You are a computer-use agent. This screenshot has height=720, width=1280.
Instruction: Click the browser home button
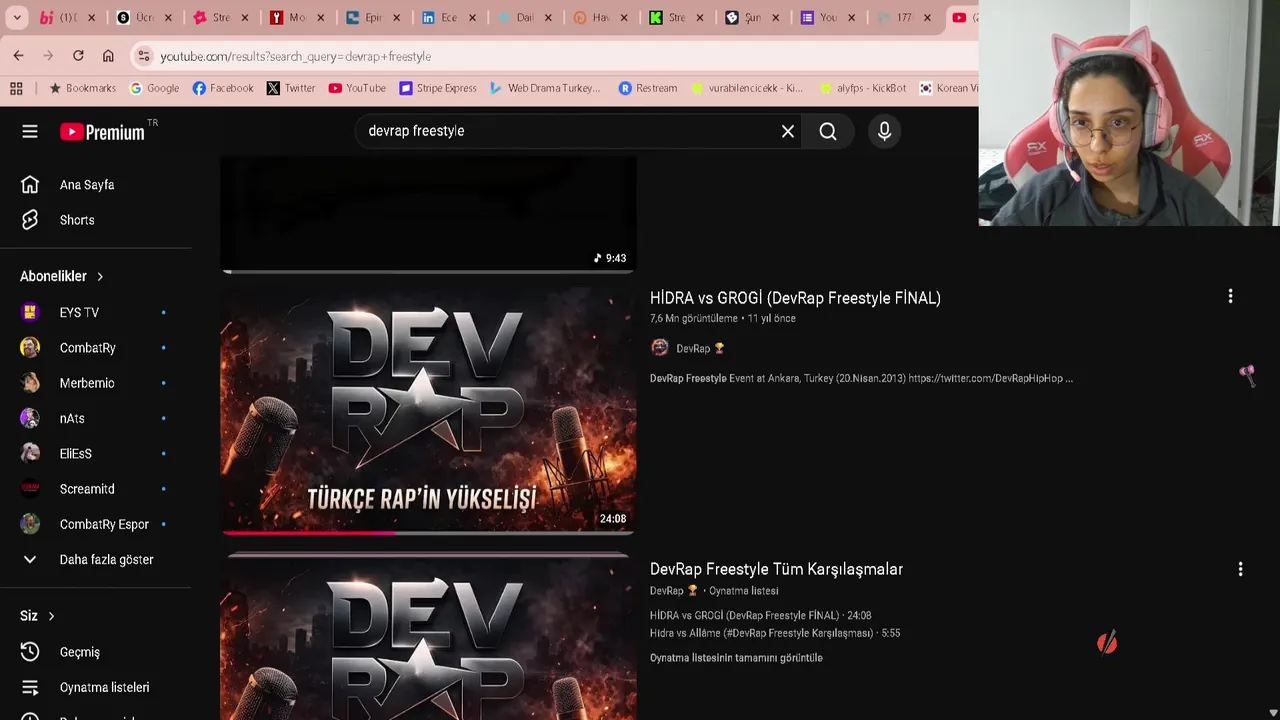[x=108, y=56]
